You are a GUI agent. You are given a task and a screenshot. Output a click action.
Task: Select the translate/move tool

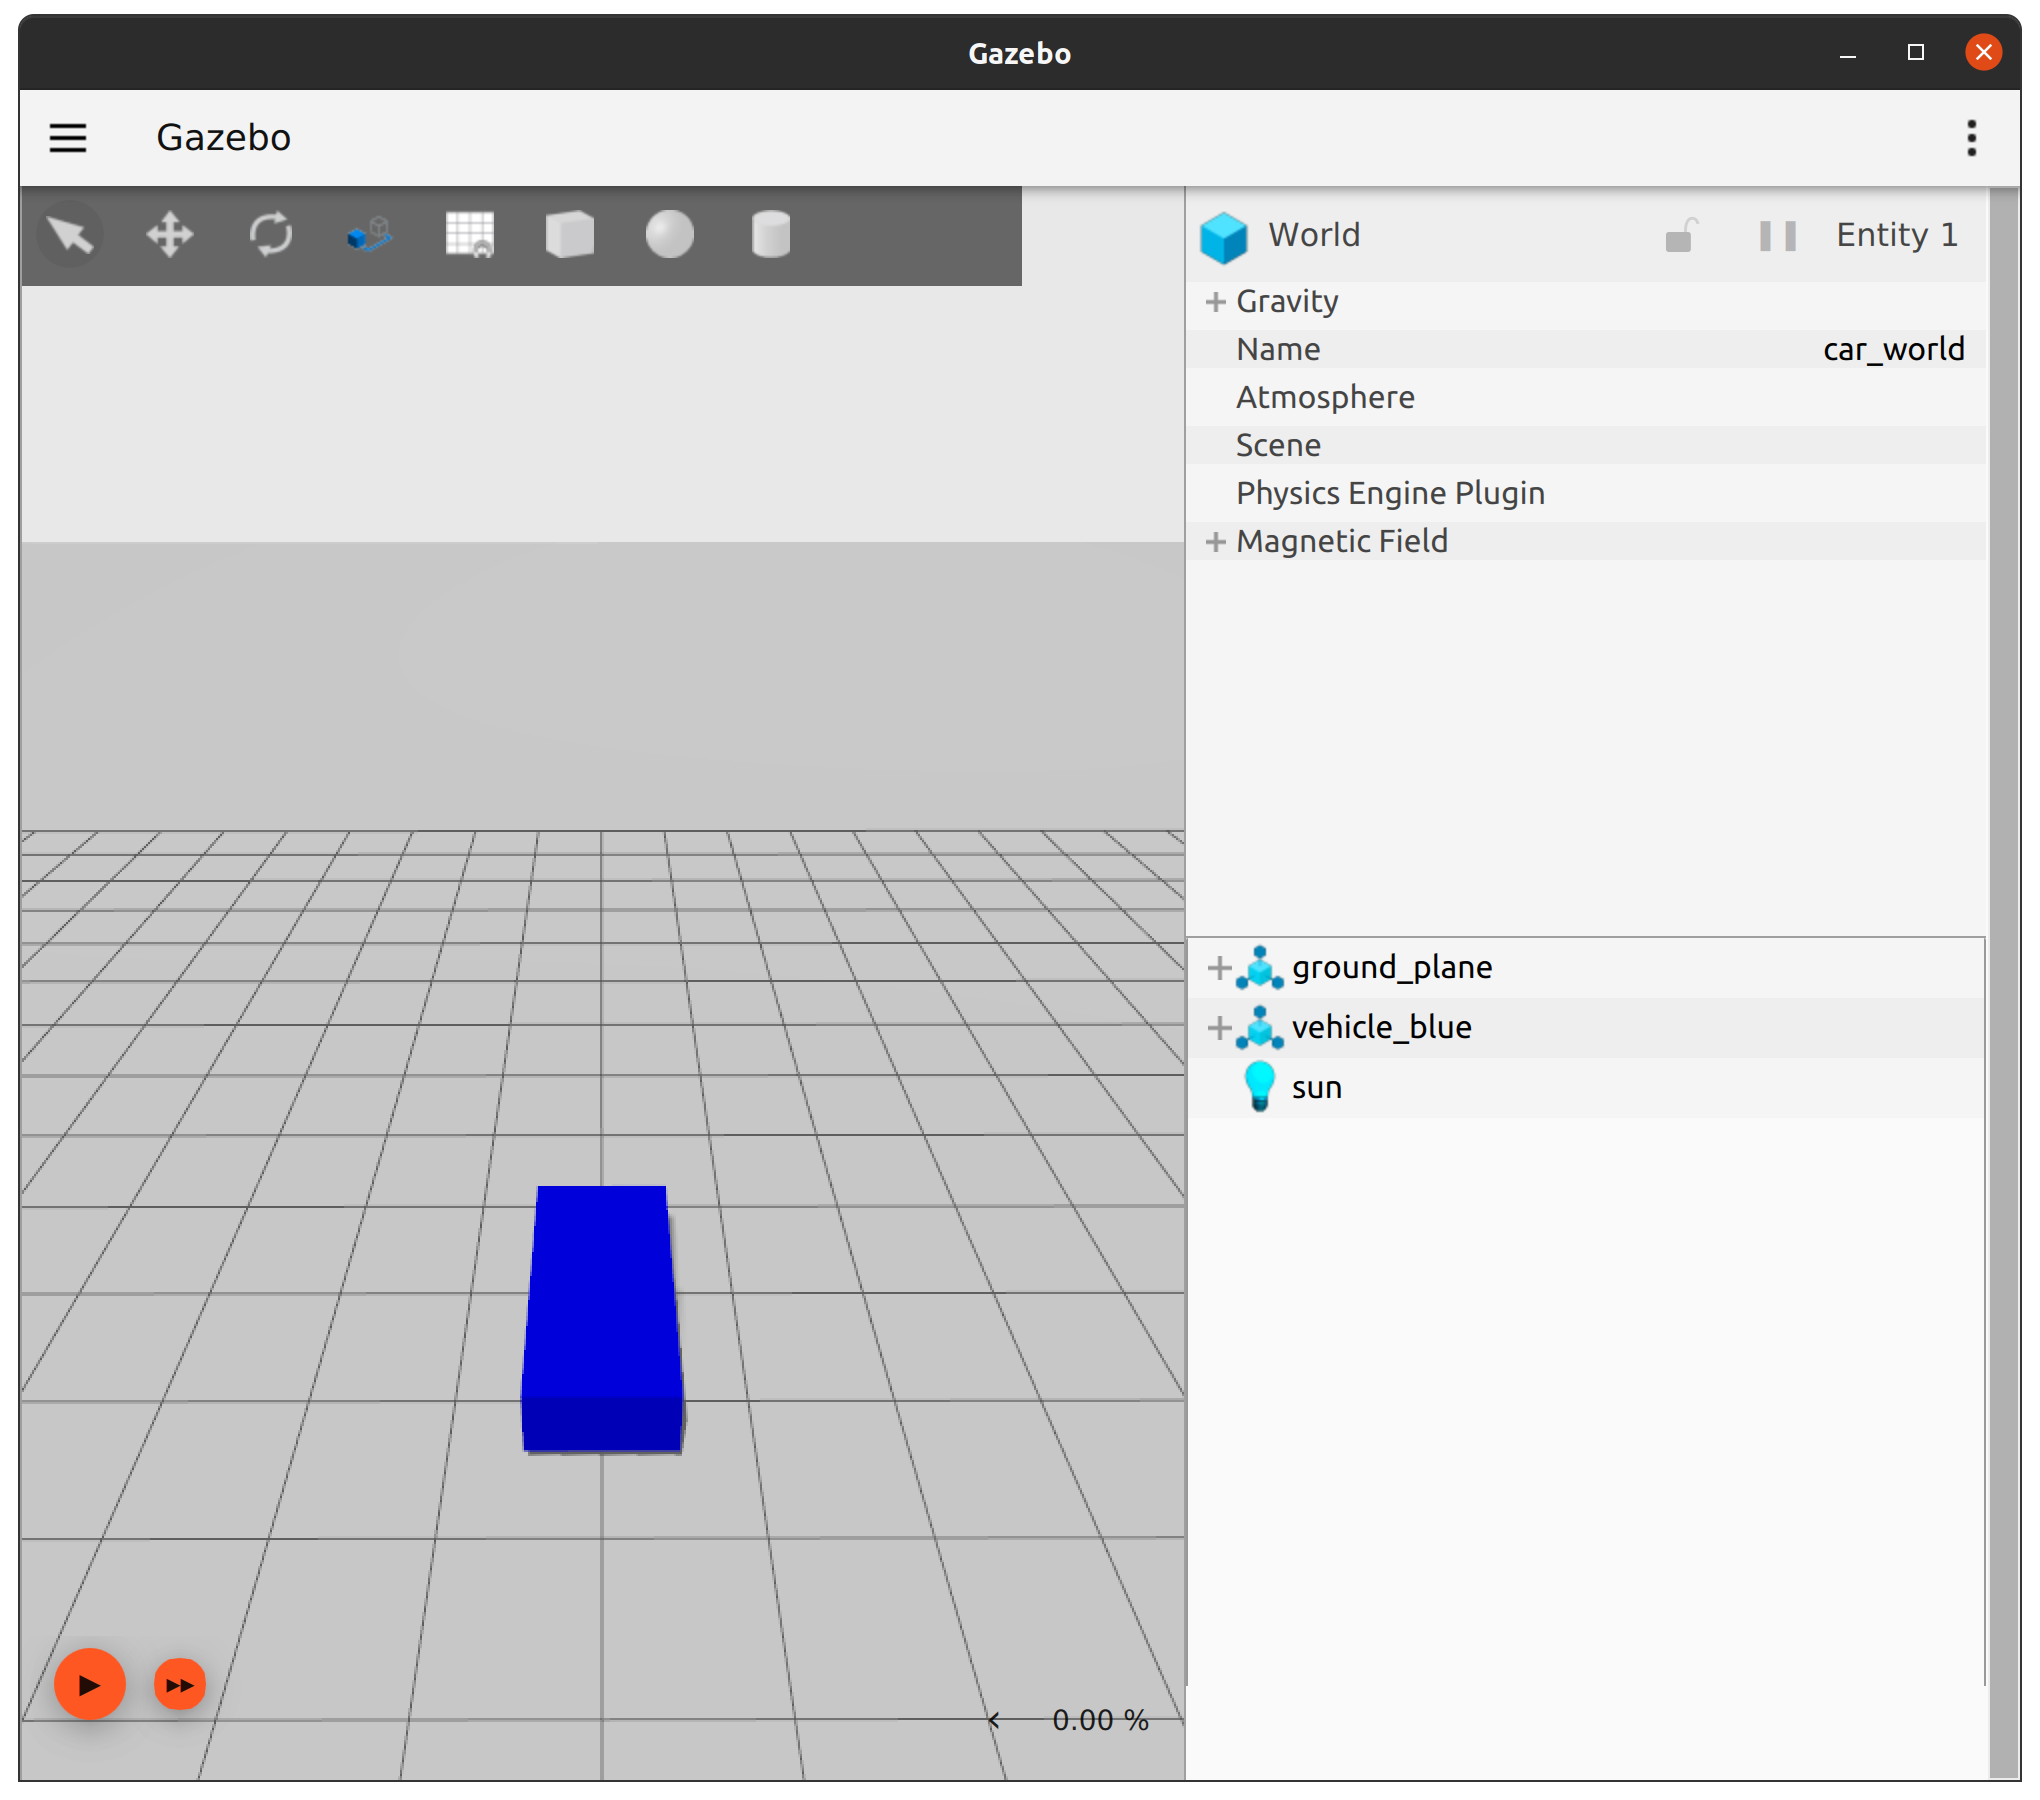coord(169,233)
